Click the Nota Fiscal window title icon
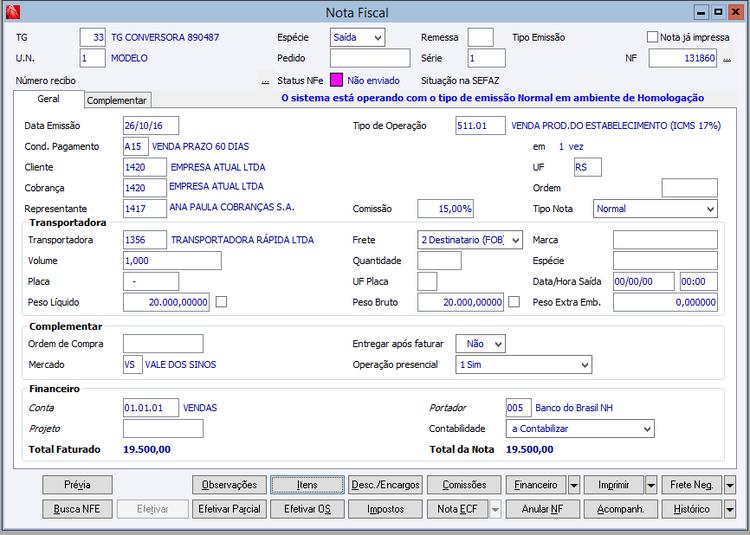The width and height of the screenshot is (750, 535). [x=13, y=13]
